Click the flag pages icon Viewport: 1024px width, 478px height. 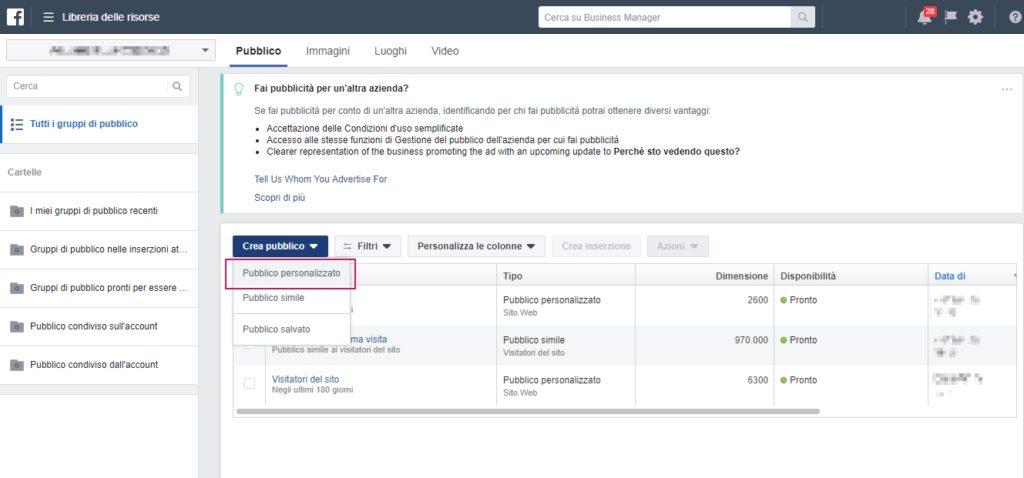point(951,17)
